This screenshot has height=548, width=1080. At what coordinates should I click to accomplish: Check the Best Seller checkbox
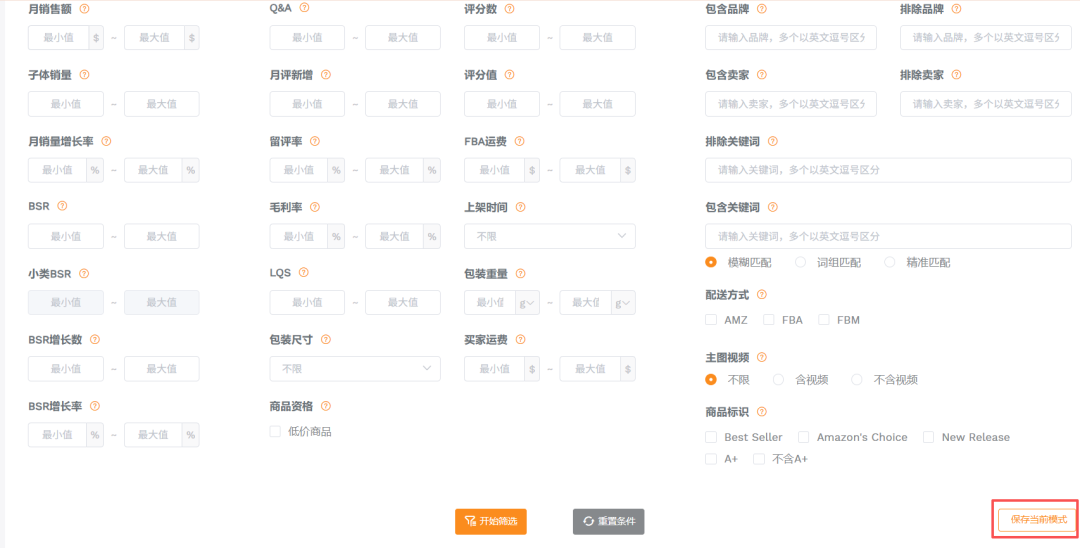coord(711,437)
